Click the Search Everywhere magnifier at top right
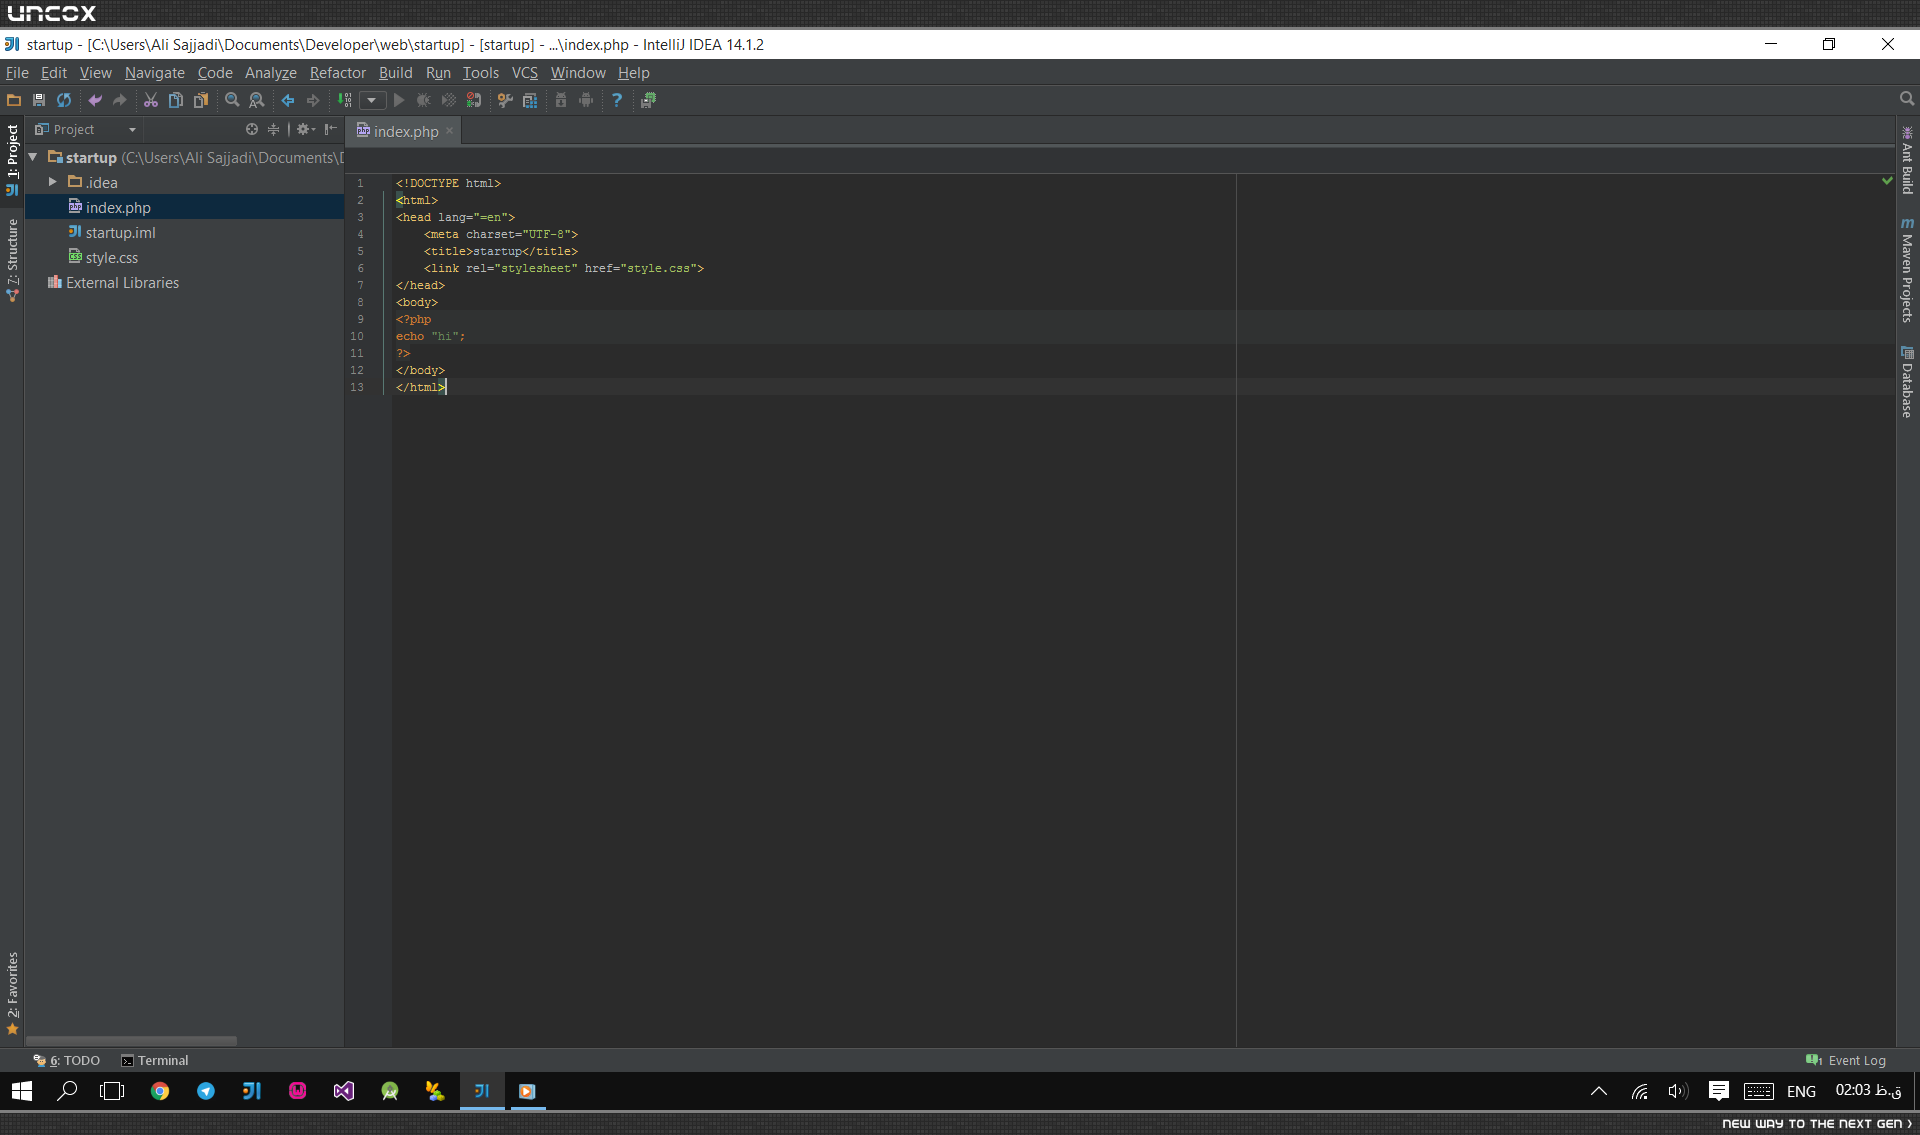Viewport: 1920px width, 1135px height. point(1907,99)
